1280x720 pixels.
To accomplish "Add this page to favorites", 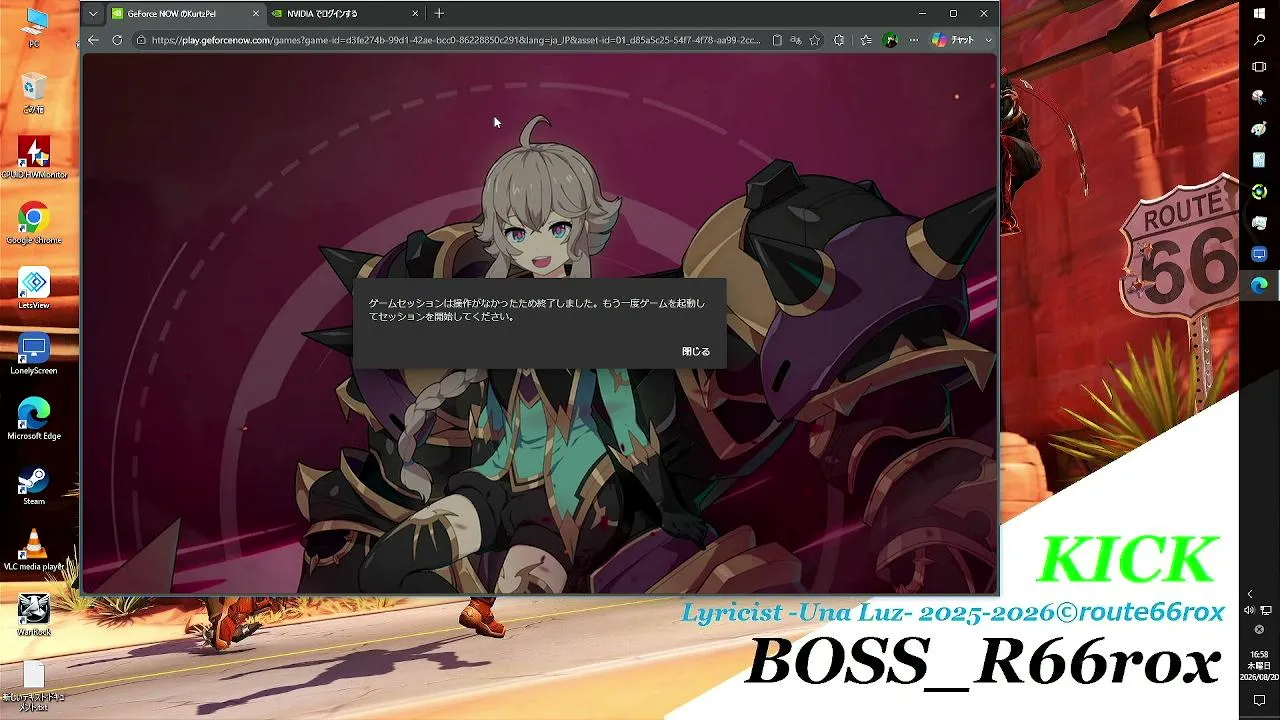I will point(815,40).
